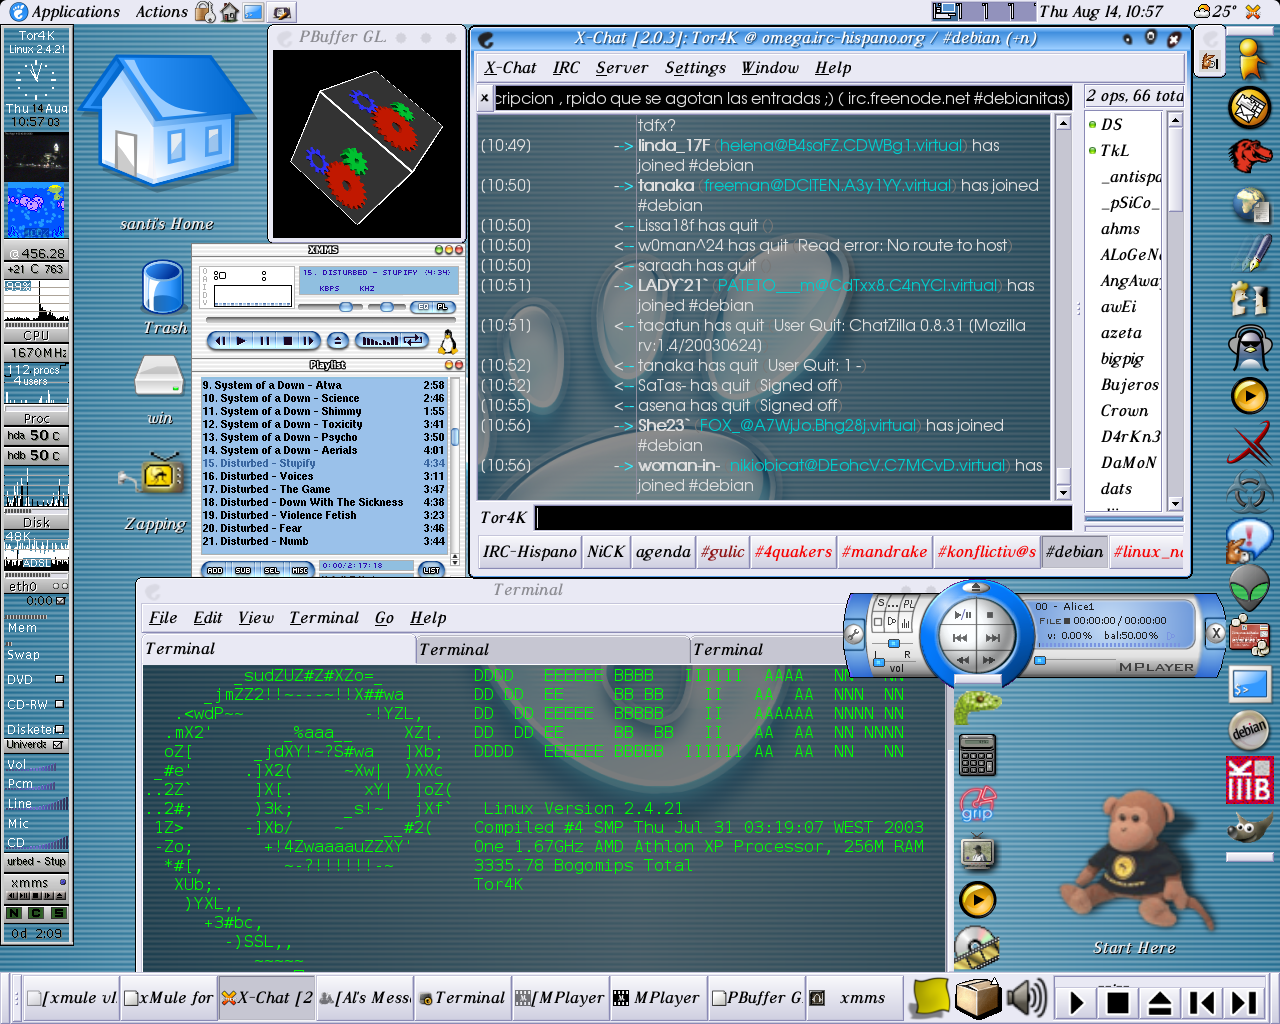Switch to the #4quakers channel tab
Image resolution: width=1280 pixels, height=1024 pixels.
(793, 552)
